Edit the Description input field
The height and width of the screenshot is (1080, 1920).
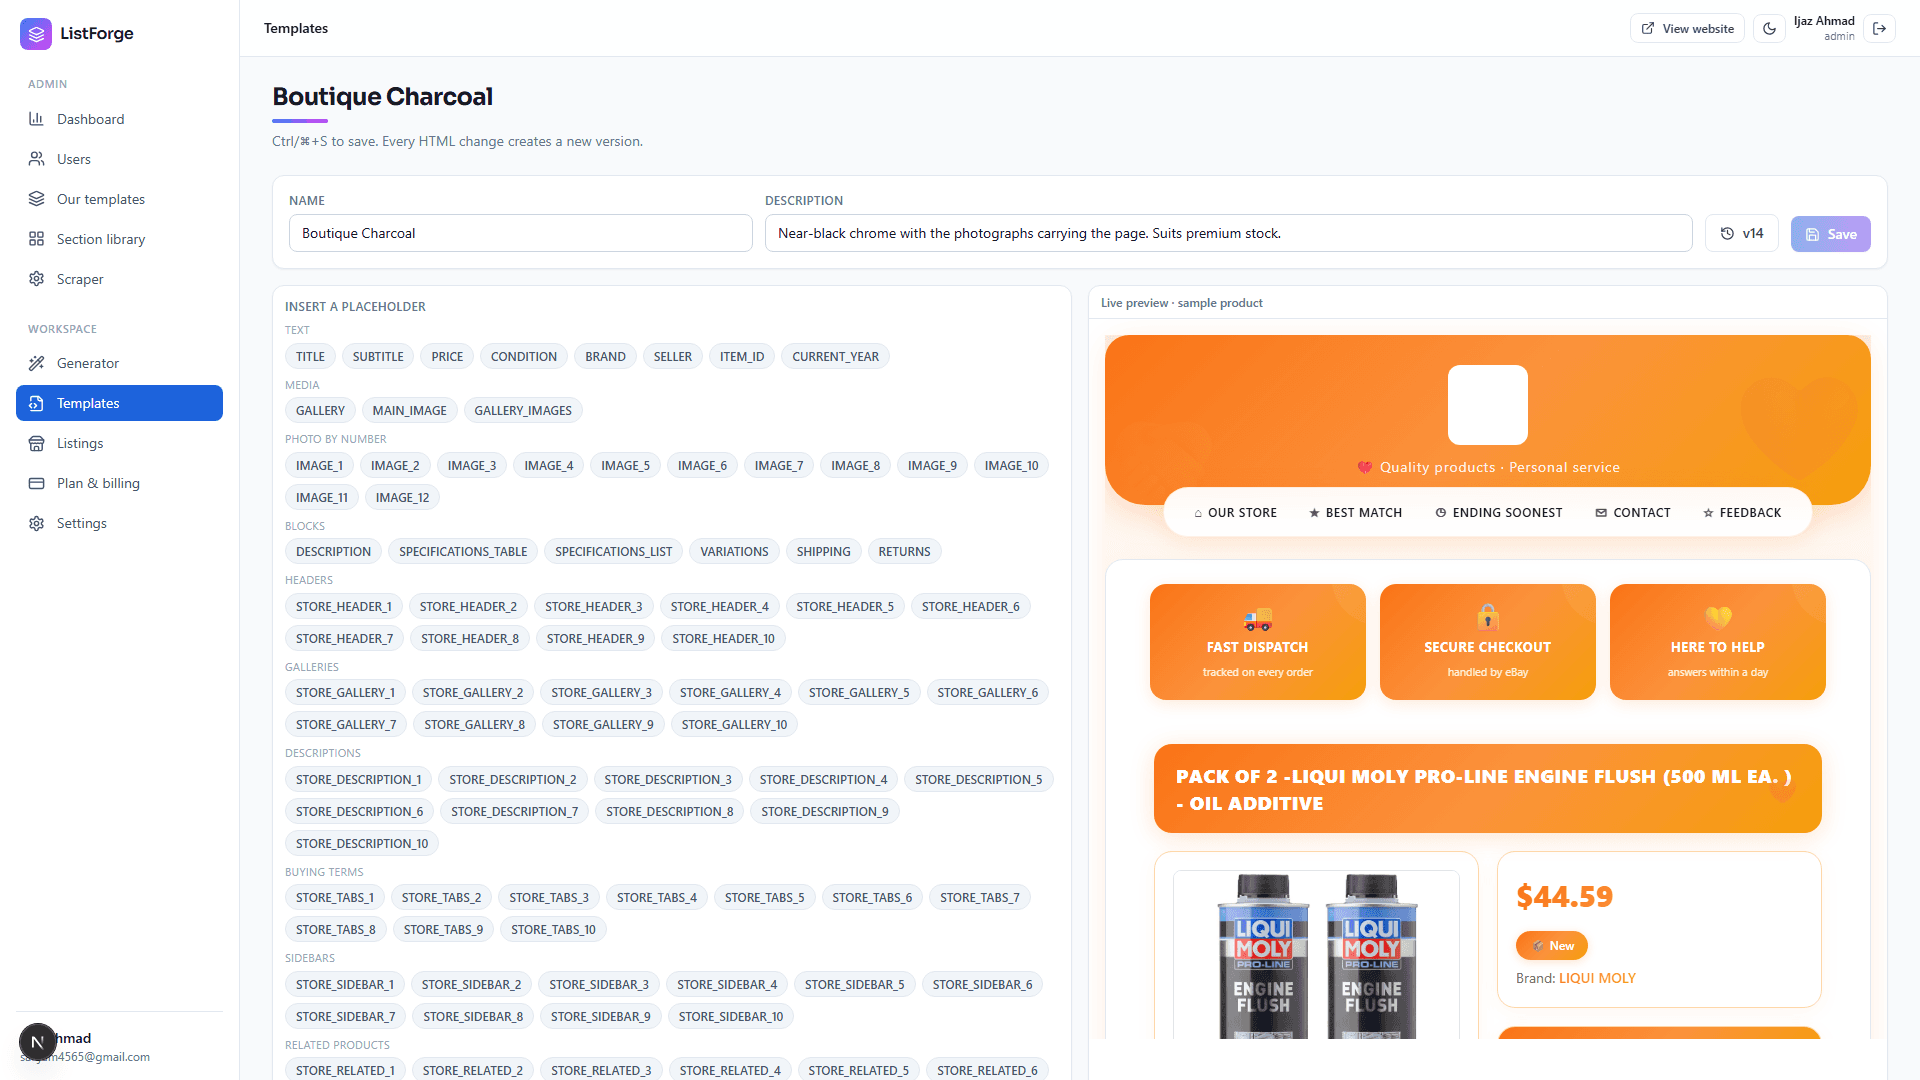(x=1228, y=233)
